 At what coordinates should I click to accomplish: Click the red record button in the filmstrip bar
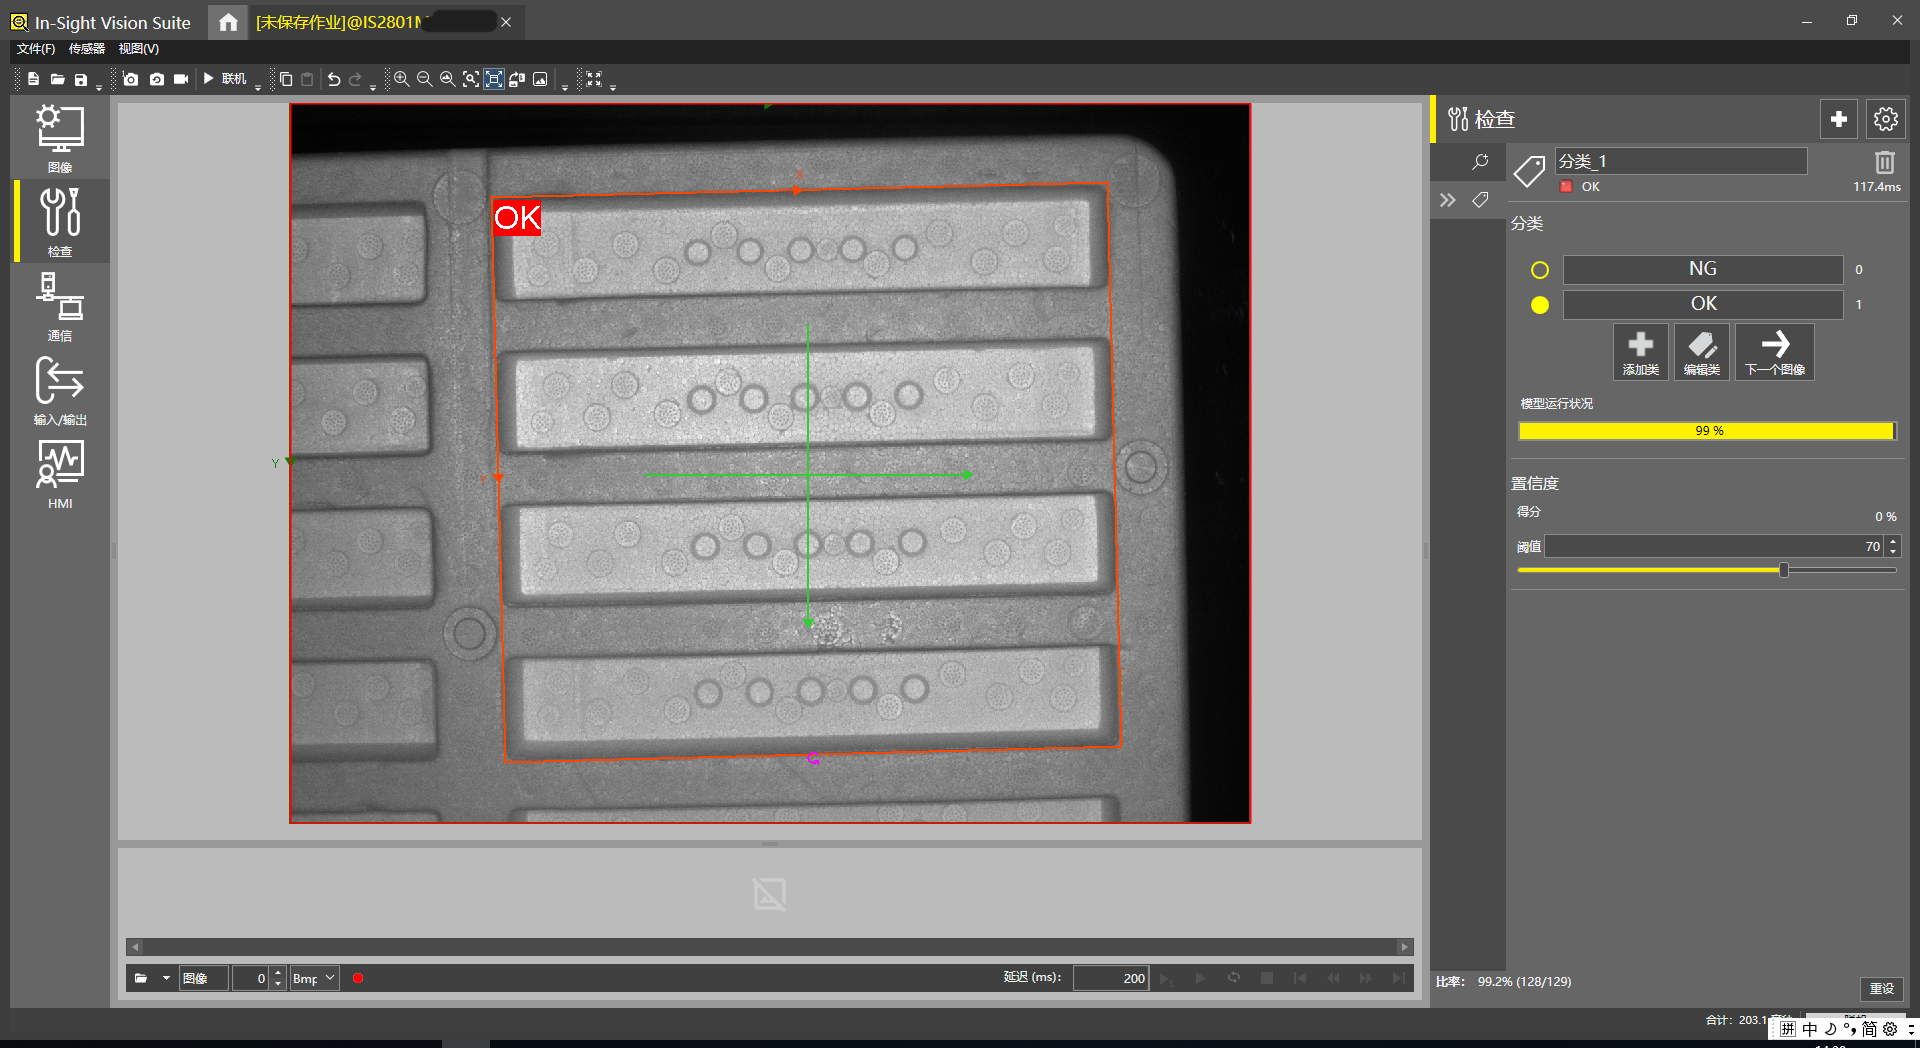tap(358, 978)
